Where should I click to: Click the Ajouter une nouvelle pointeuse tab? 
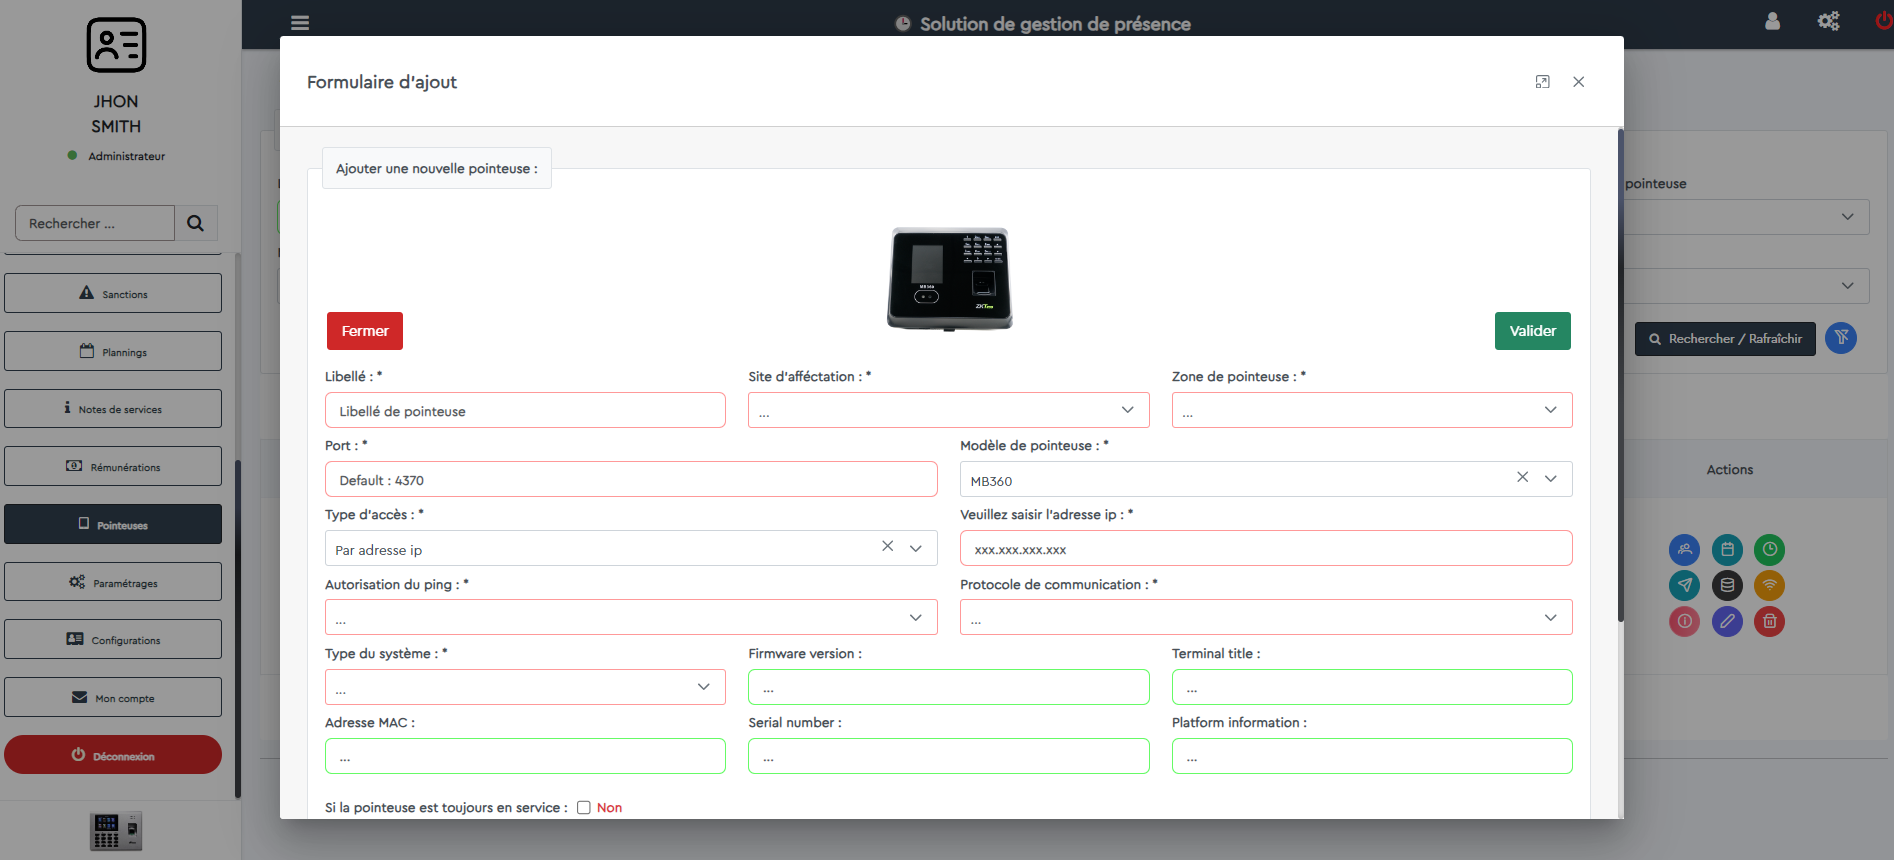pos(437,168)
